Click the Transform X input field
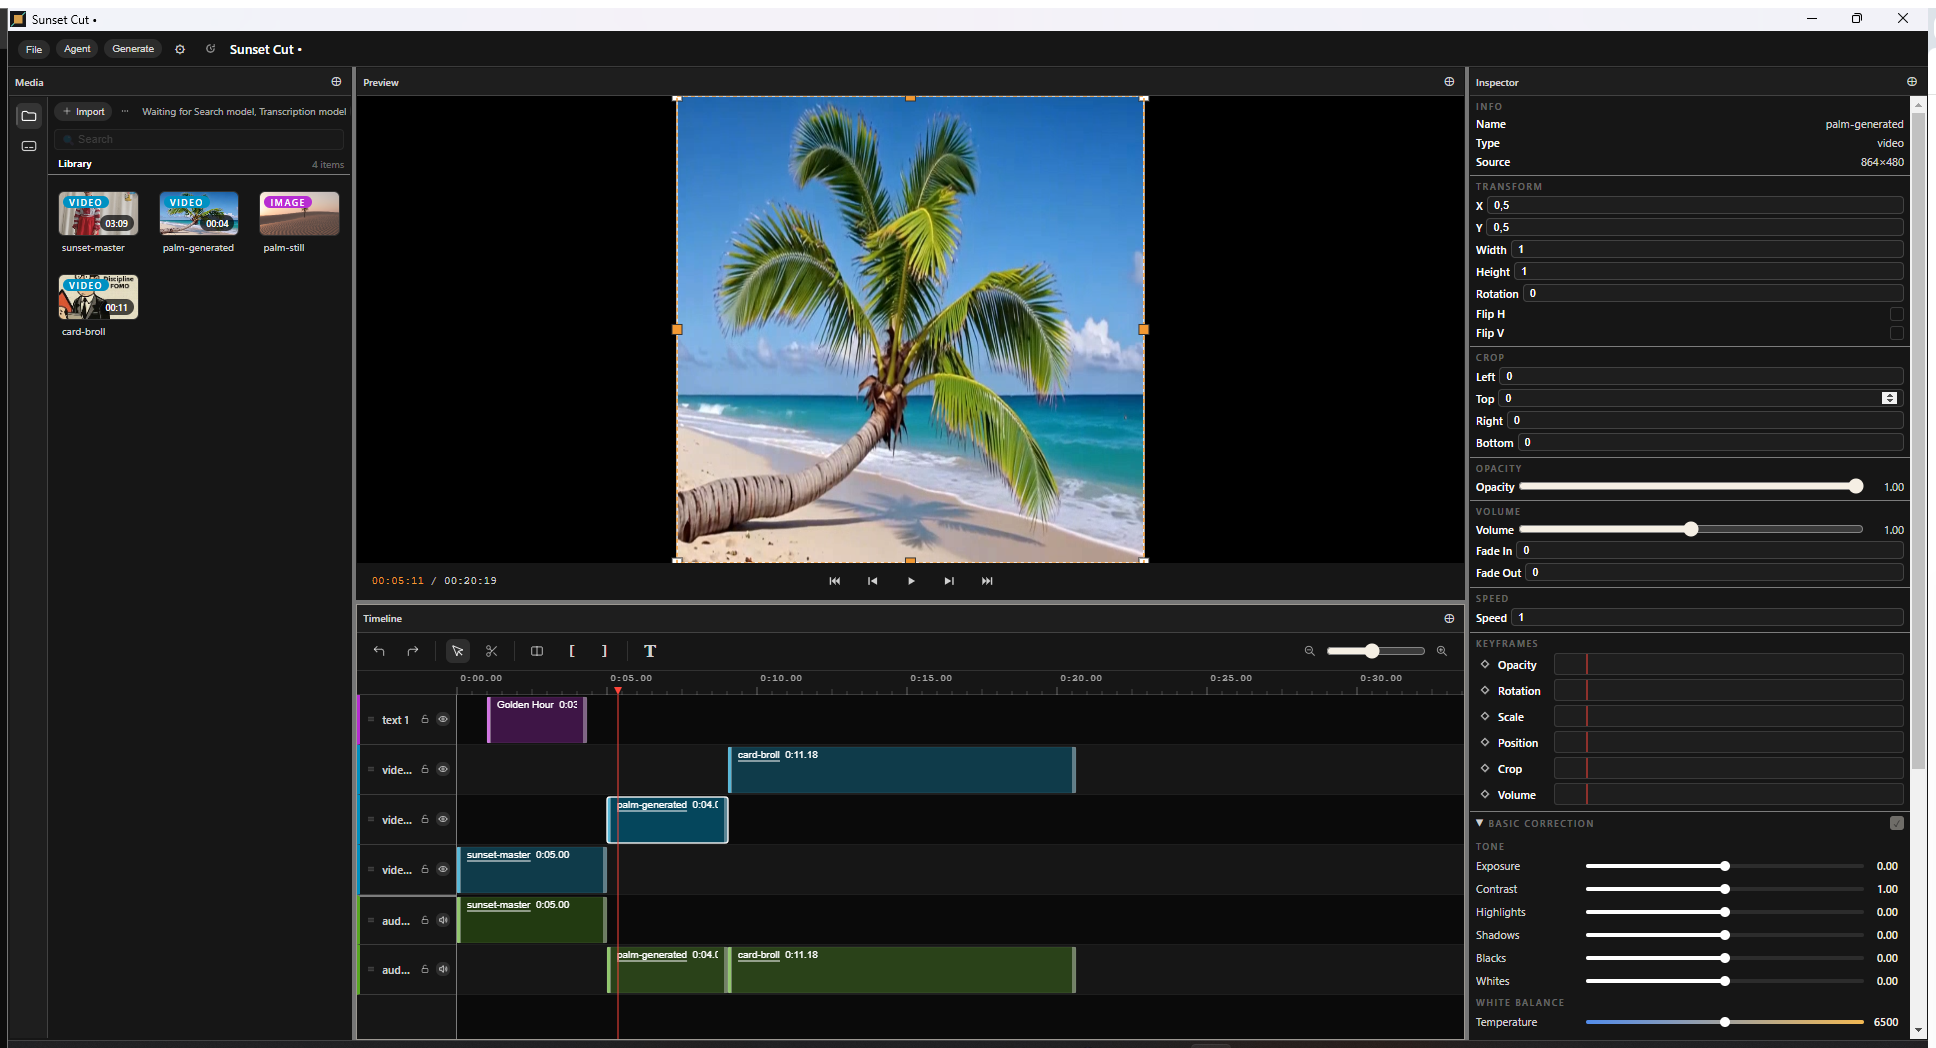Image resolution: width=1936 pixels, height=1048 pixels. point(1695,205)
